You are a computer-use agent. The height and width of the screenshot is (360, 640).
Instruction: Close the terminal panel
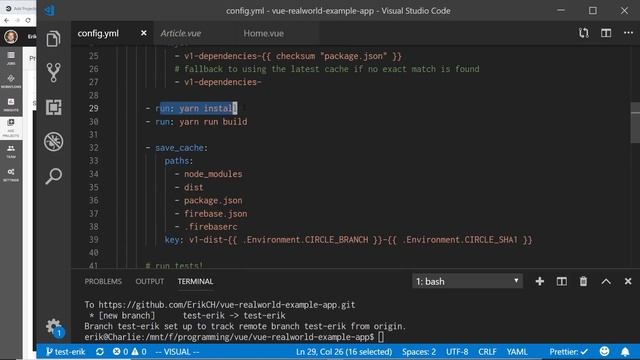click(628, 281)
